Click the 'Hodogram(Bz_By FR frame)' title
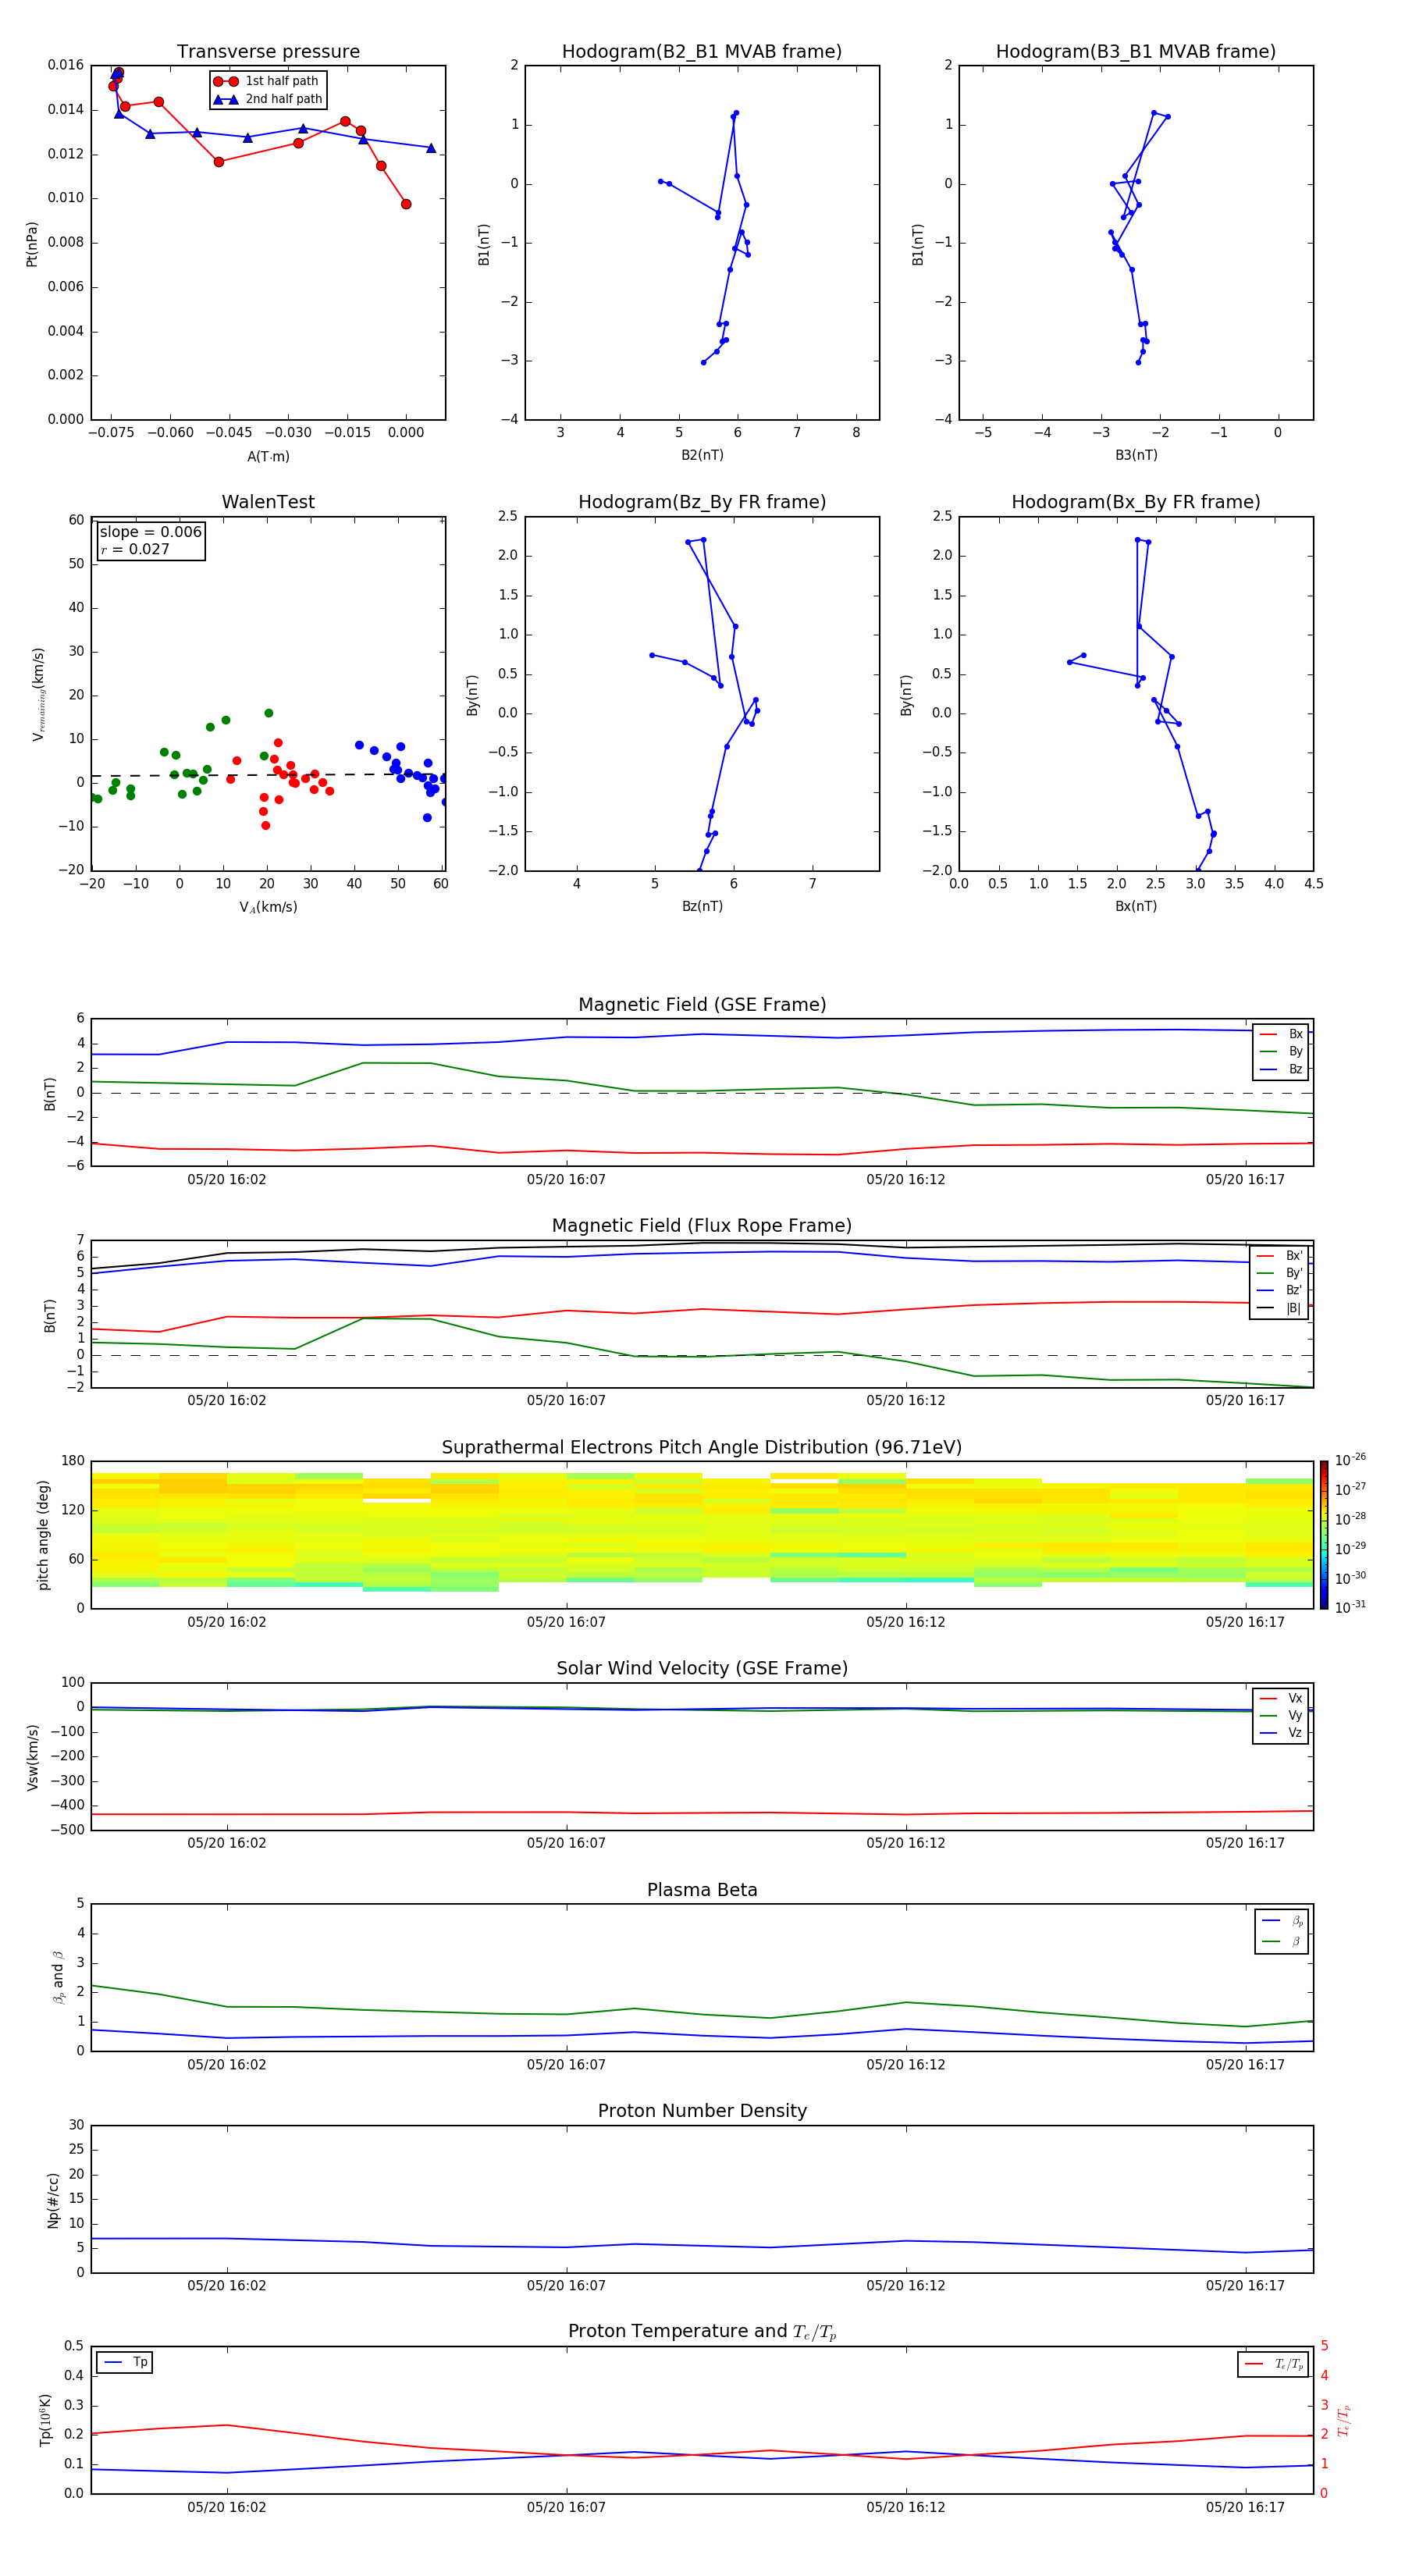The width and height of the screenshot is (1405, 2576). click(702, 502)
